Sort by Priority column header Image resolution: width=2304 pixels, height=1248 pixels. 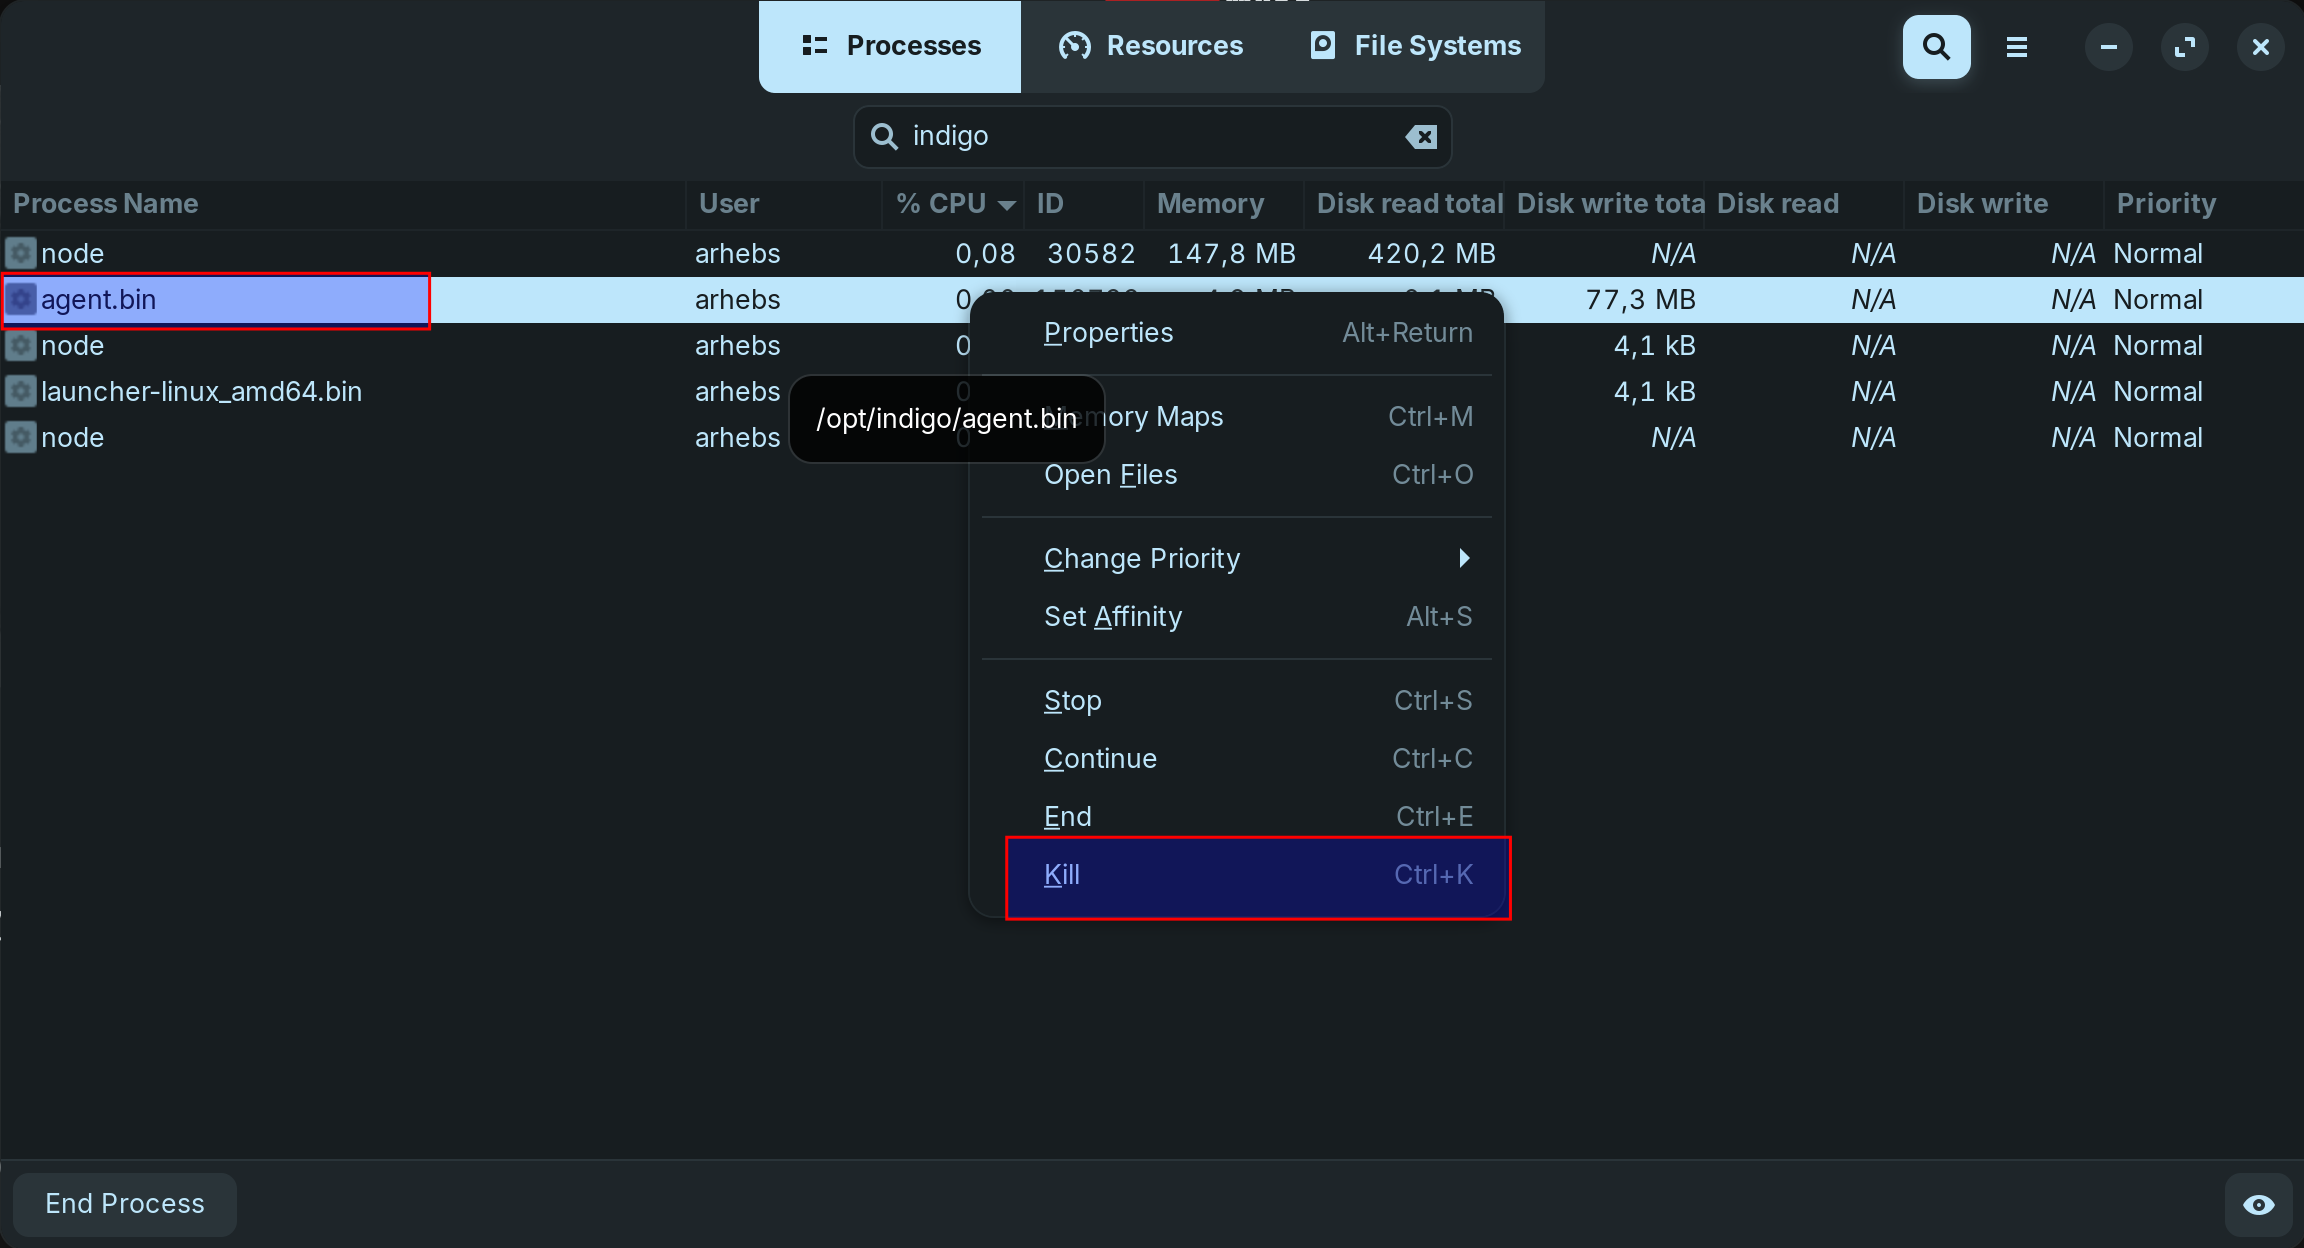pyautogui.click(x=2204, y=204)
